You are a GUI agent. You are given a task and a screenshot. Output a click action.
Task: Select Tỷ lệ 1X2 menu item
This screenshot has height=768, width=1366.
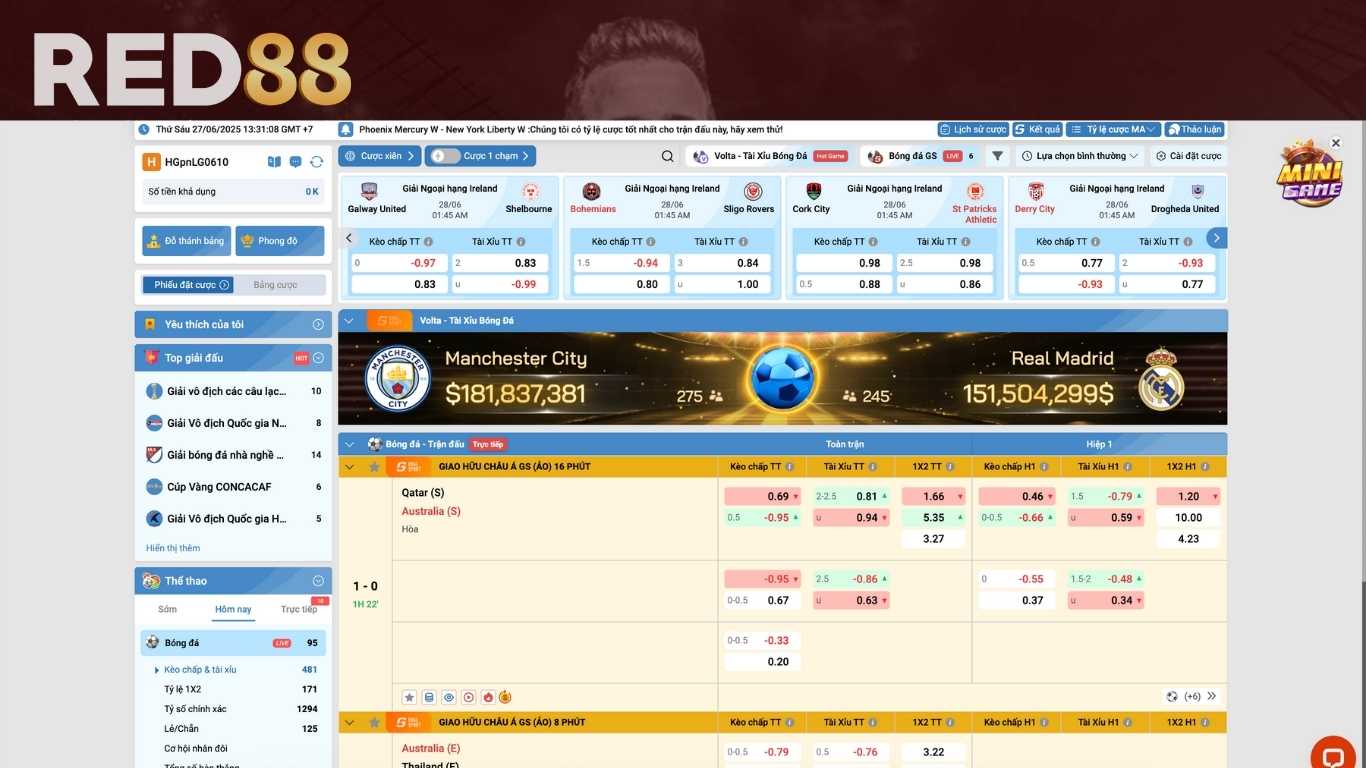[182, 689]
